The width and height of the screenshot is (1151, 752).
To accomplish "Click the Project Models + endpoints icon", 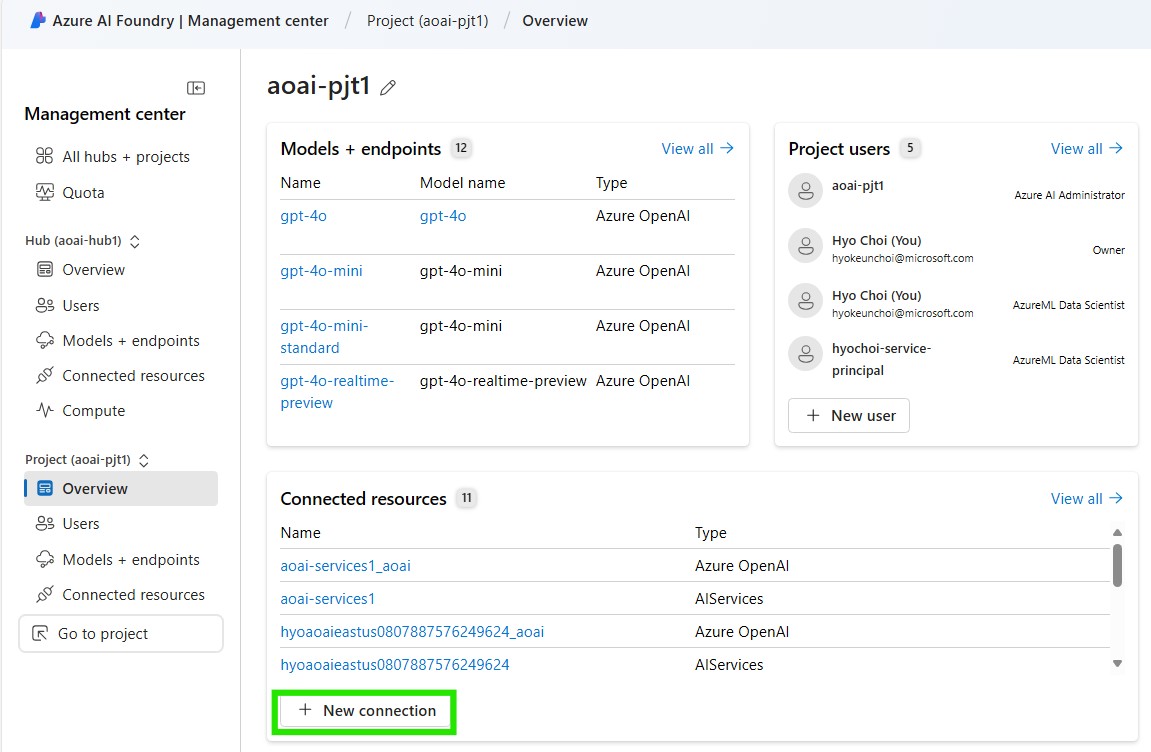I will click(x=45, y=559).
